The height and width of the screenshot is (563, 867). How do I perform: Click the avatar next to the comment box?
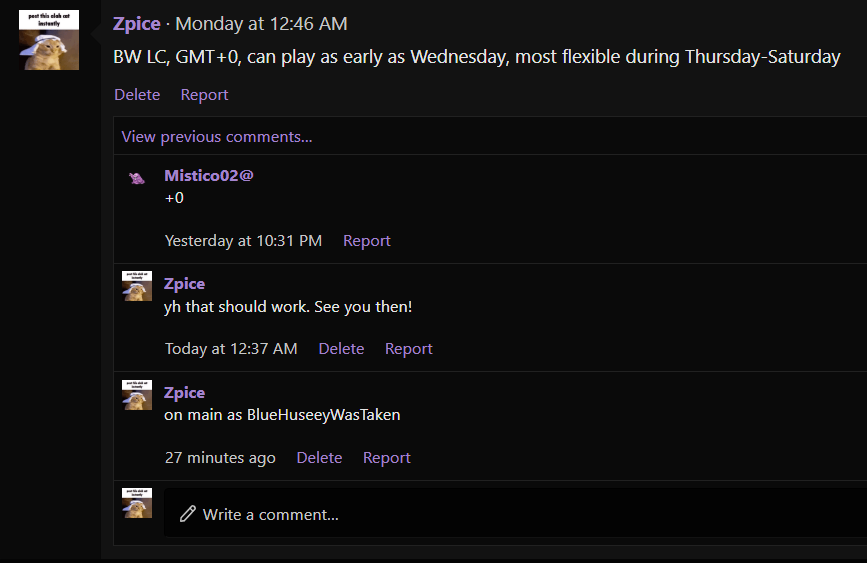(137, 503)
